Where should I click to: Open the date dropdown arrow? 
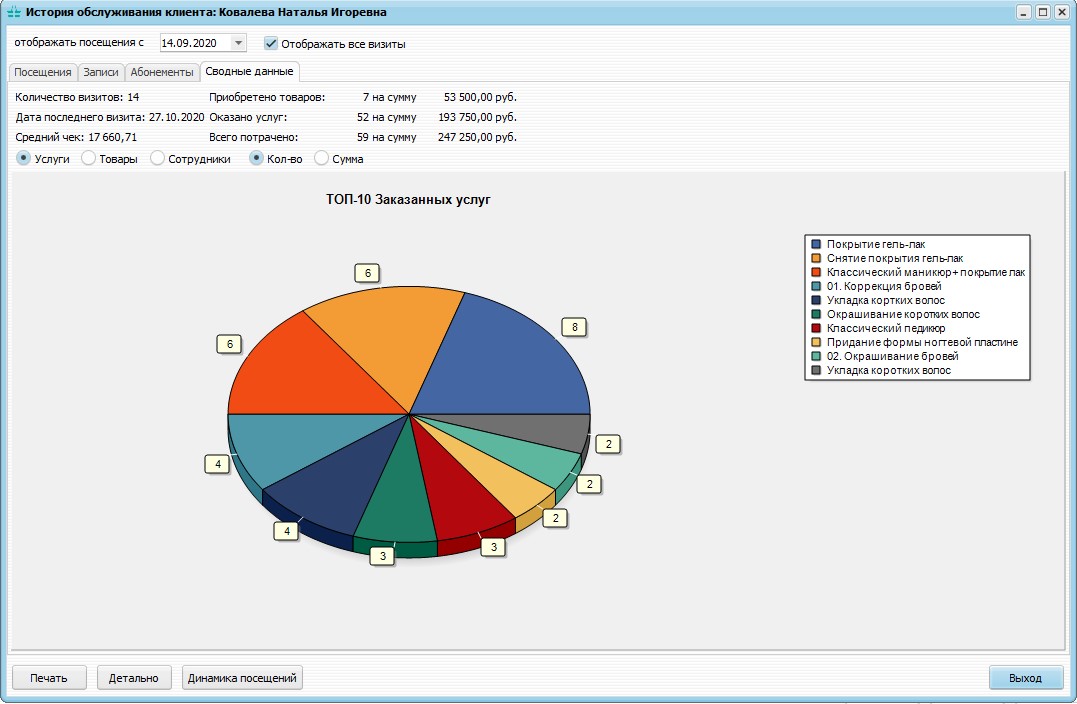[x=237, y=43]
